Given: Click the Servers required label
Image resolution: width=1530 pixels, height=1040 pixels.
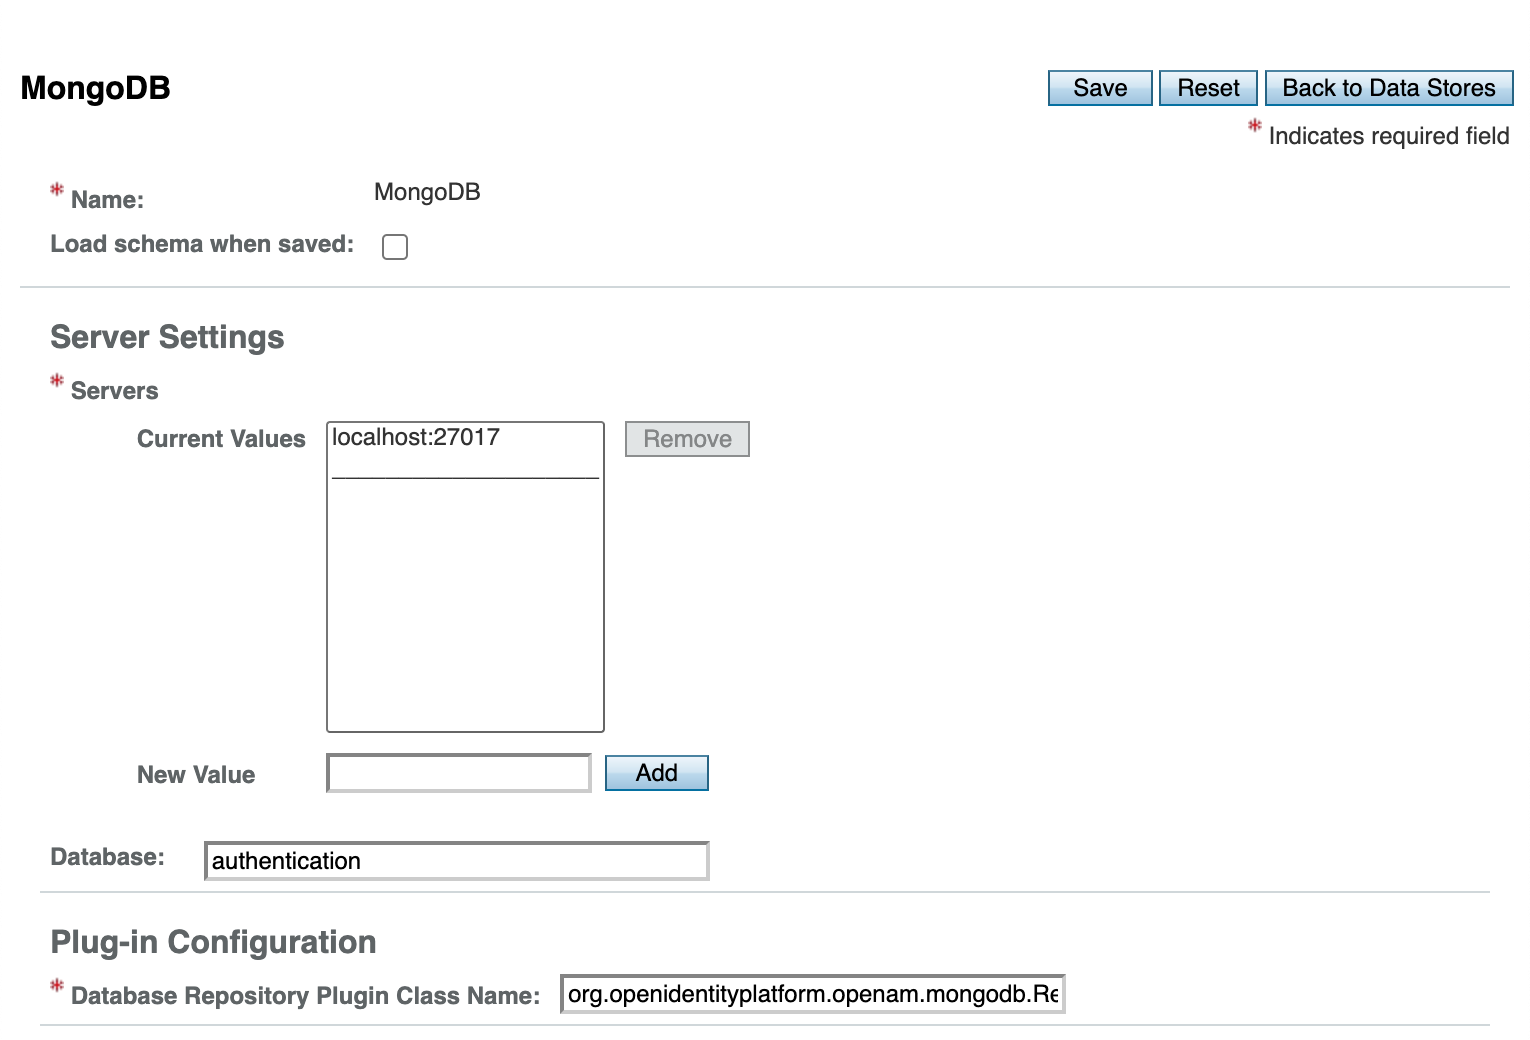Looking at the screenshot, I should (114, 391).
